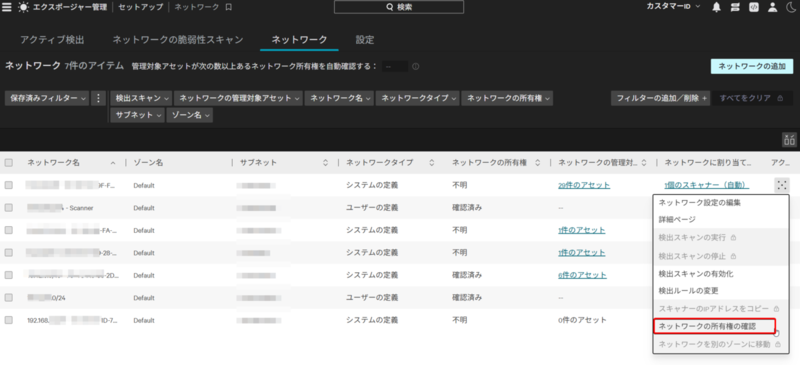800x365 pixels.
Task: Choose ネットワーク設定の編集 from the menu
Action: pos(720,203)
